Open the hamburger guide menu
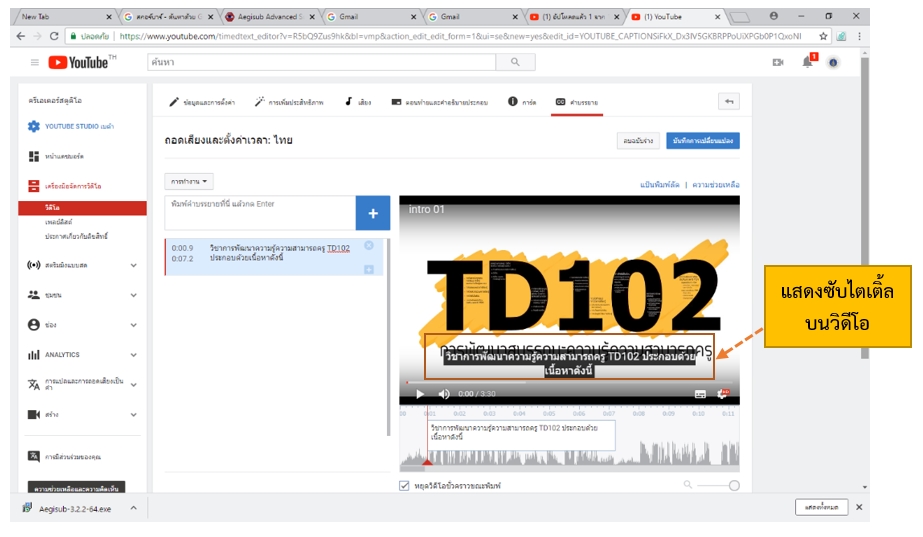 coord(35,62)
